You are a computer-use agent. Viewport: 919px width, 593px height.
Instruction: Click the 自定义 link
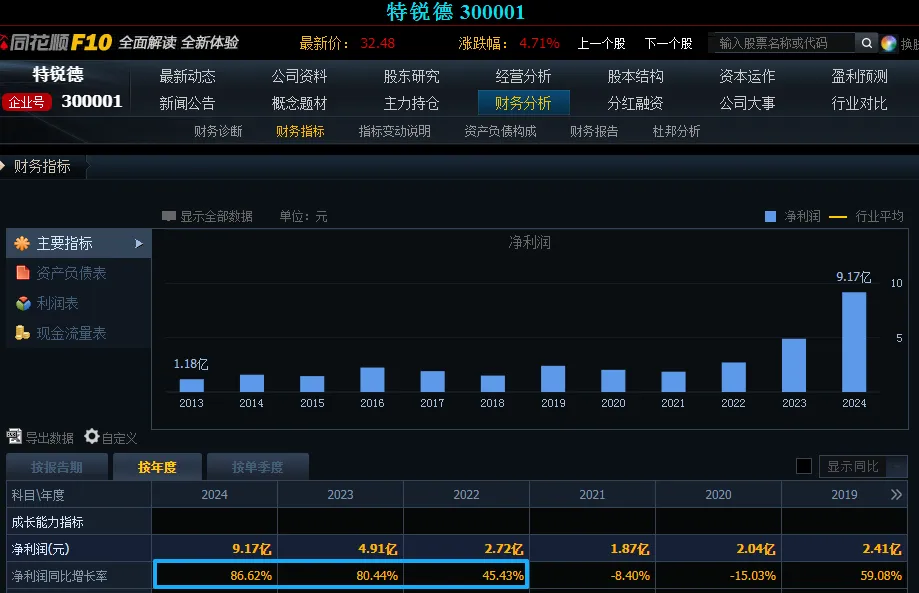coord(119,438)
